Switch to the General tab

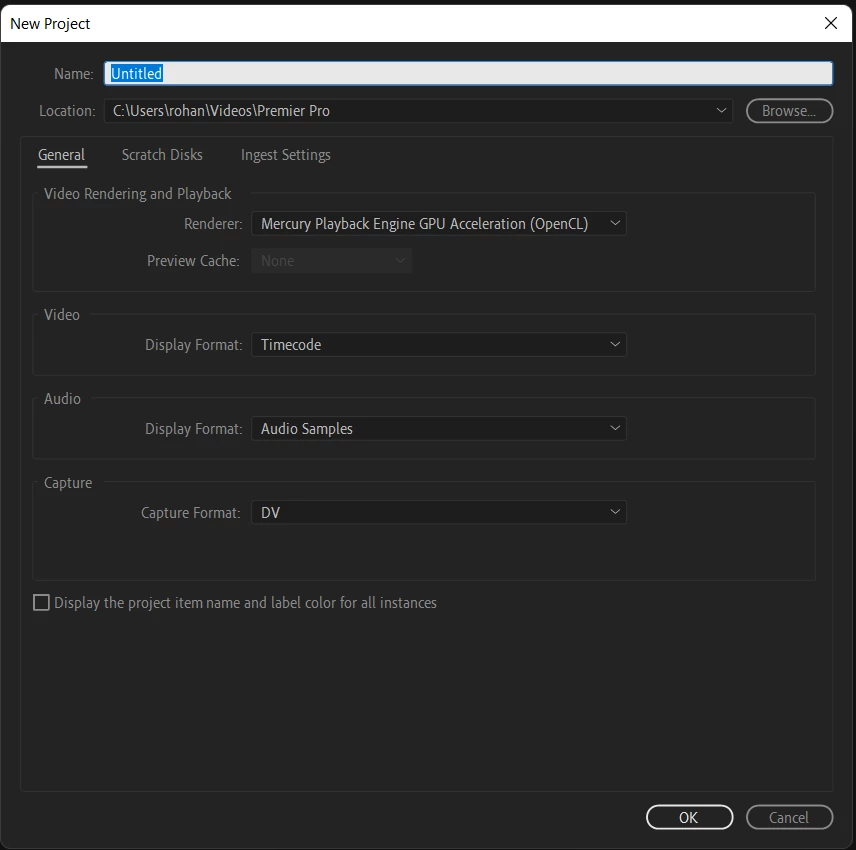(62, 155)
